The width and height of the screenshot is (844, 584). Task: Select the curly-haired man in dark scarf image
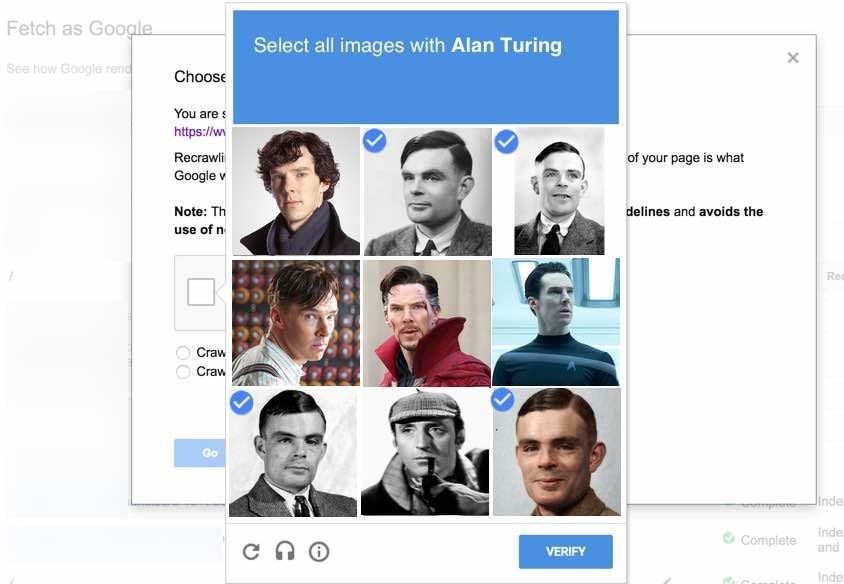(296, 191)
